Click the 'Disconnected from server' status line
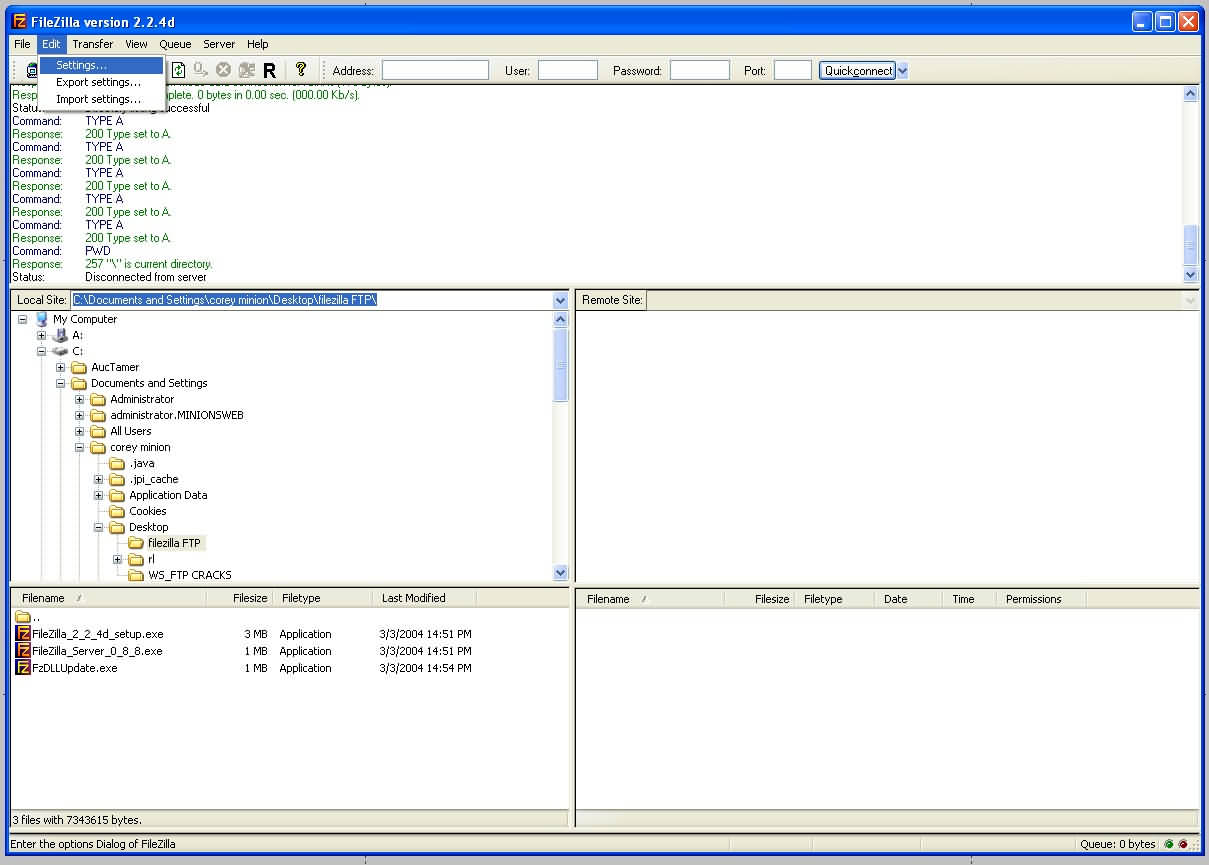This screenshot has width=1209, height=865. pyautogui.click(x=146, y=277)
